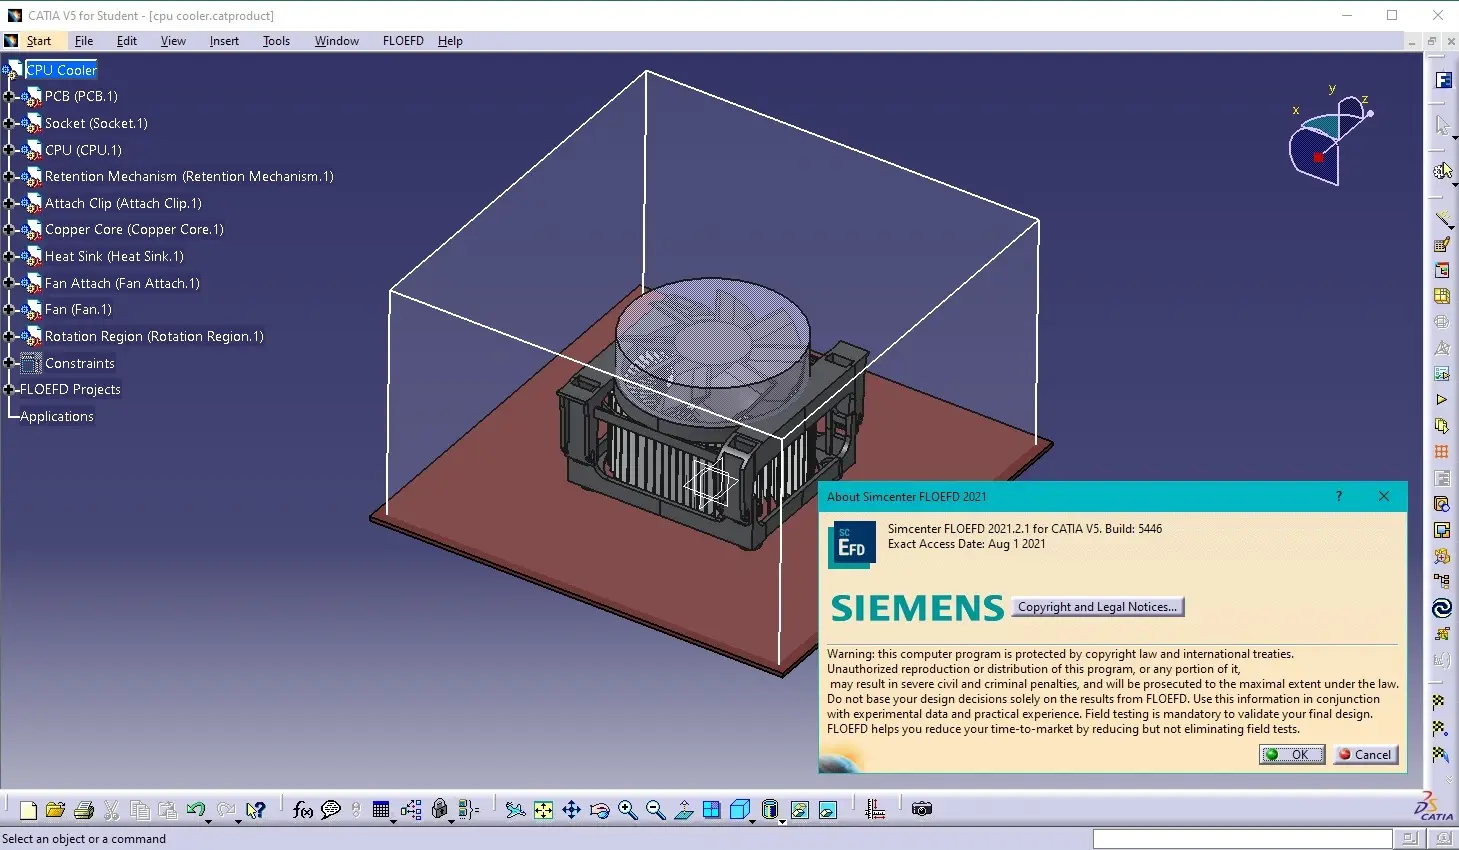Click the Swap Visible Space icon

coord(827,810)
